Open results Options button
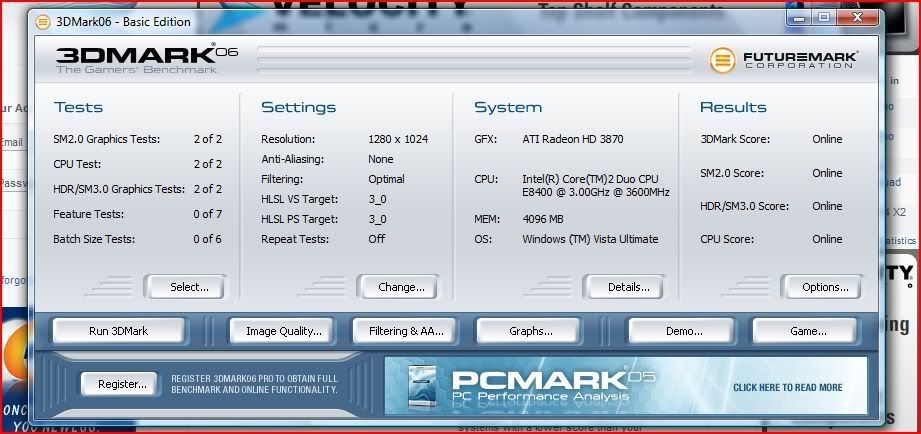Screen dimensions: 921x434 tap(821, 287)
